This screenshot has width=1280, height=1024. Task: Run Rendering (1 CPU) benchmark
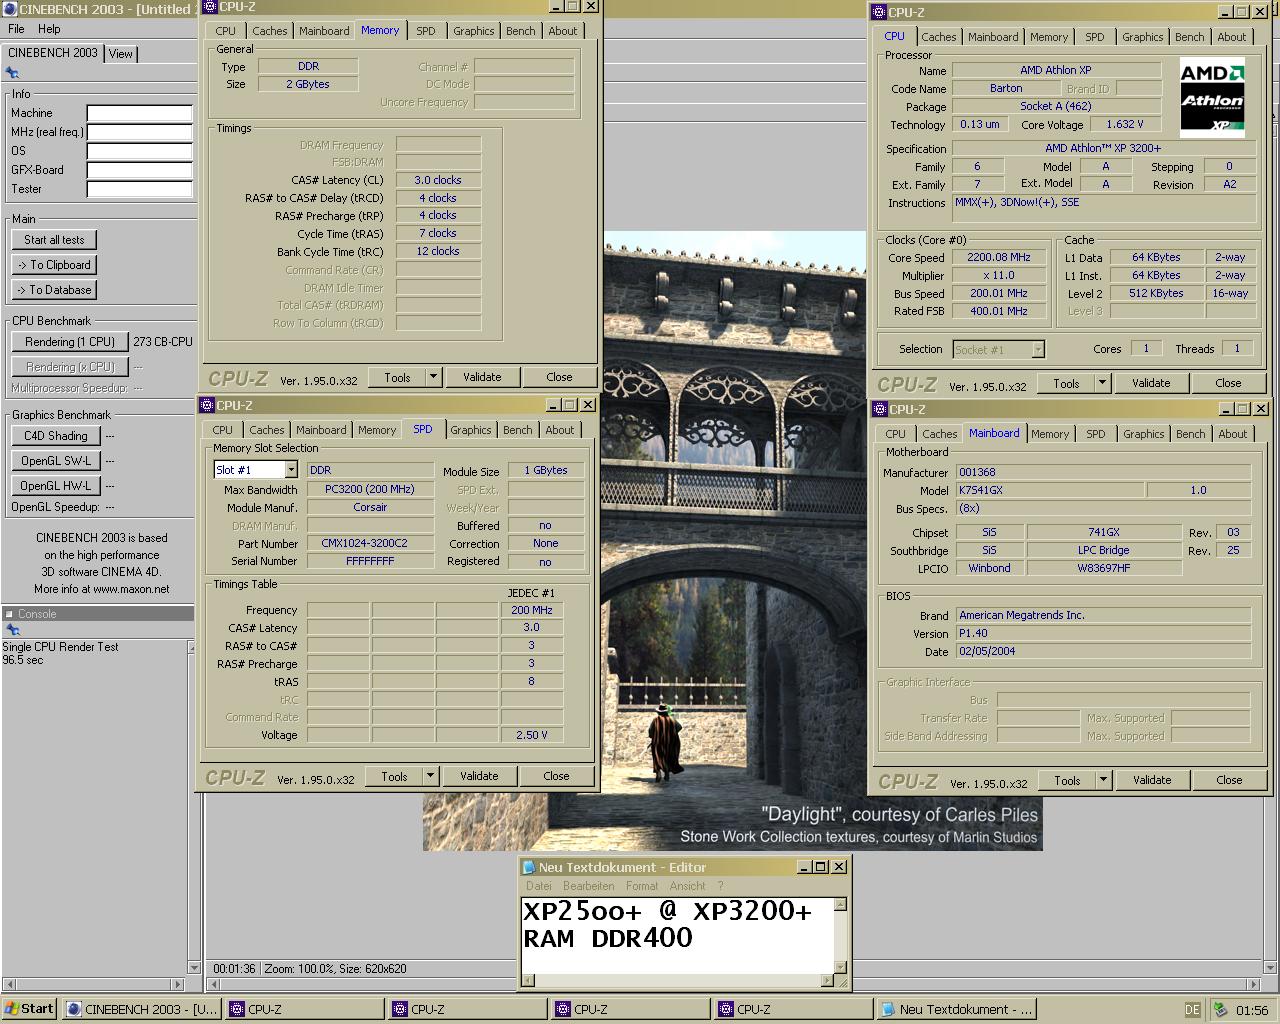pos(70,342)
